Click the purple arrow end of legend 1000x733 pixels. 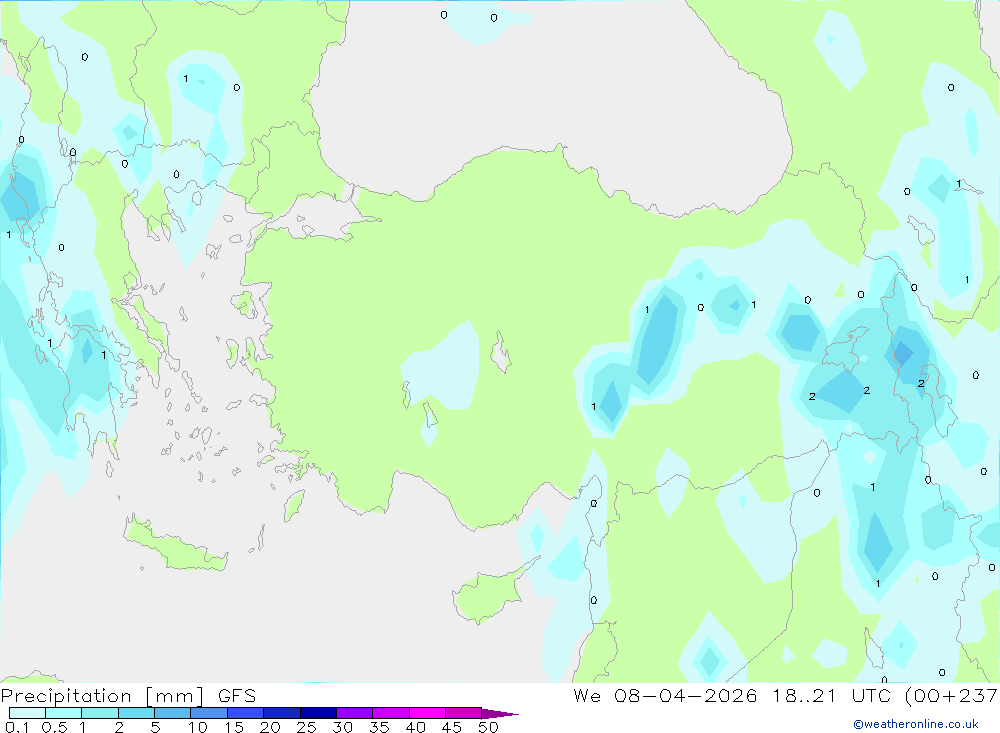[500, 714]
